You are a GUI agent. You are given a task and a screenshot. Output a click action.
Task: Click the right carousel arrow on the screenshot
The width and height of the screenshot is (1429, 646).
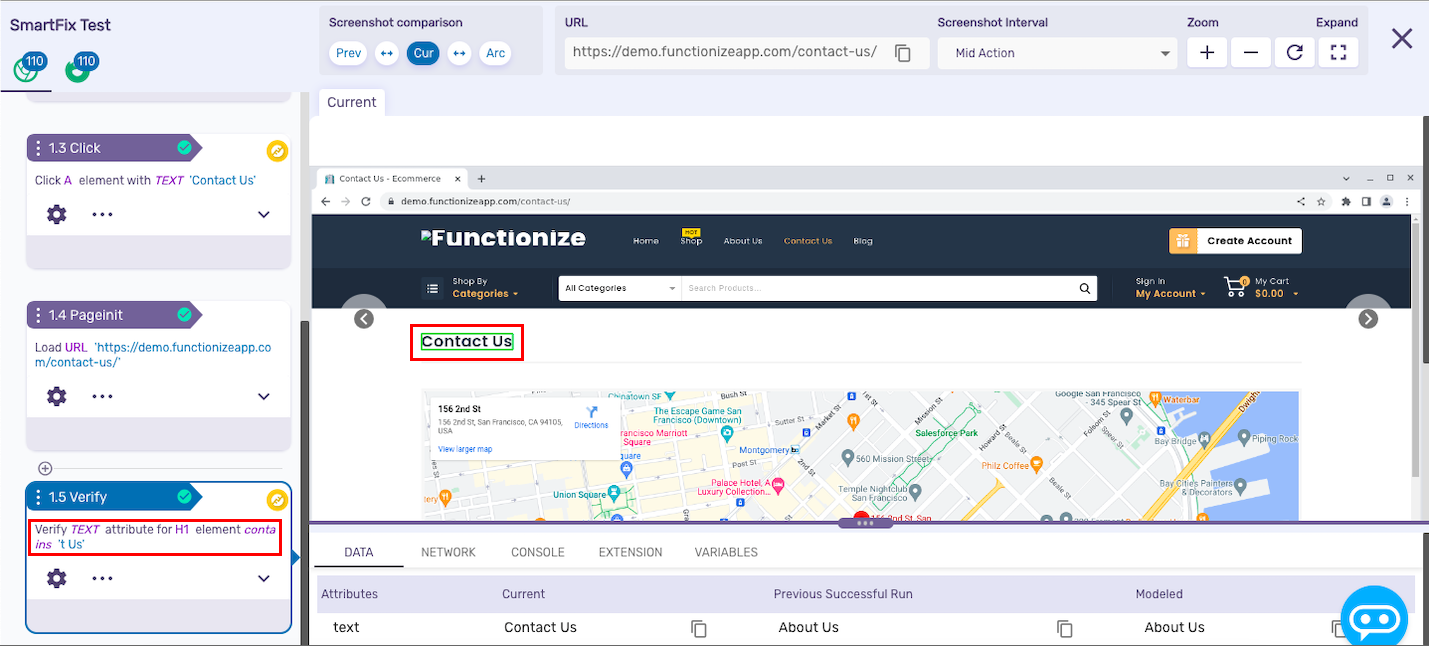pos(1368,319)
